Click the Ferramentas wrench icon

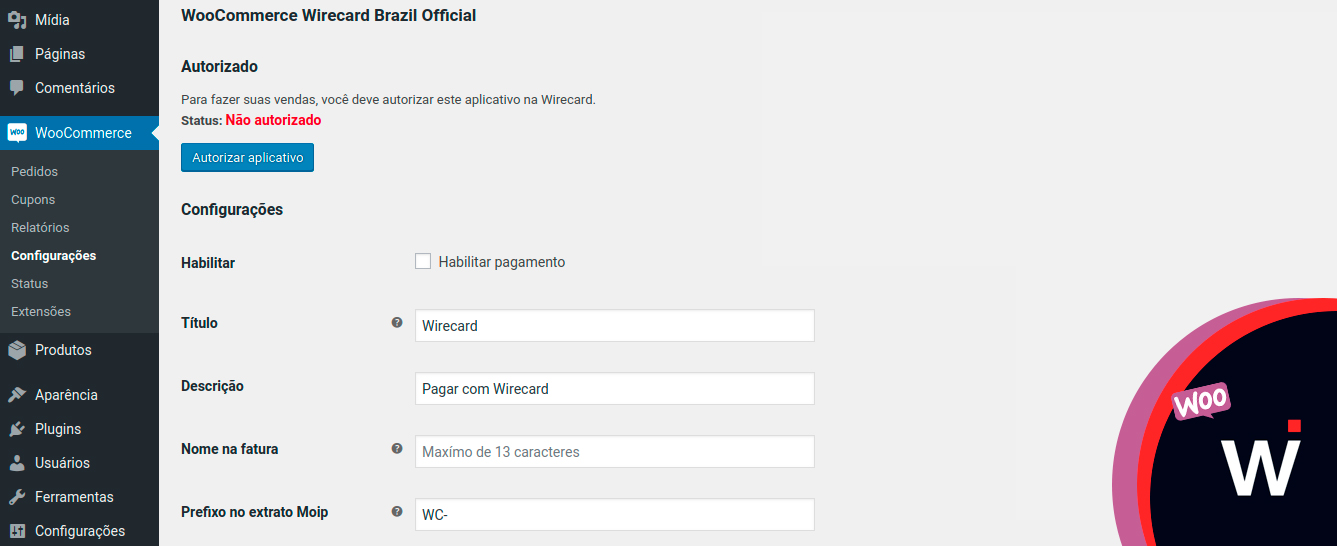pyautogui.click(x=17, y=497)
